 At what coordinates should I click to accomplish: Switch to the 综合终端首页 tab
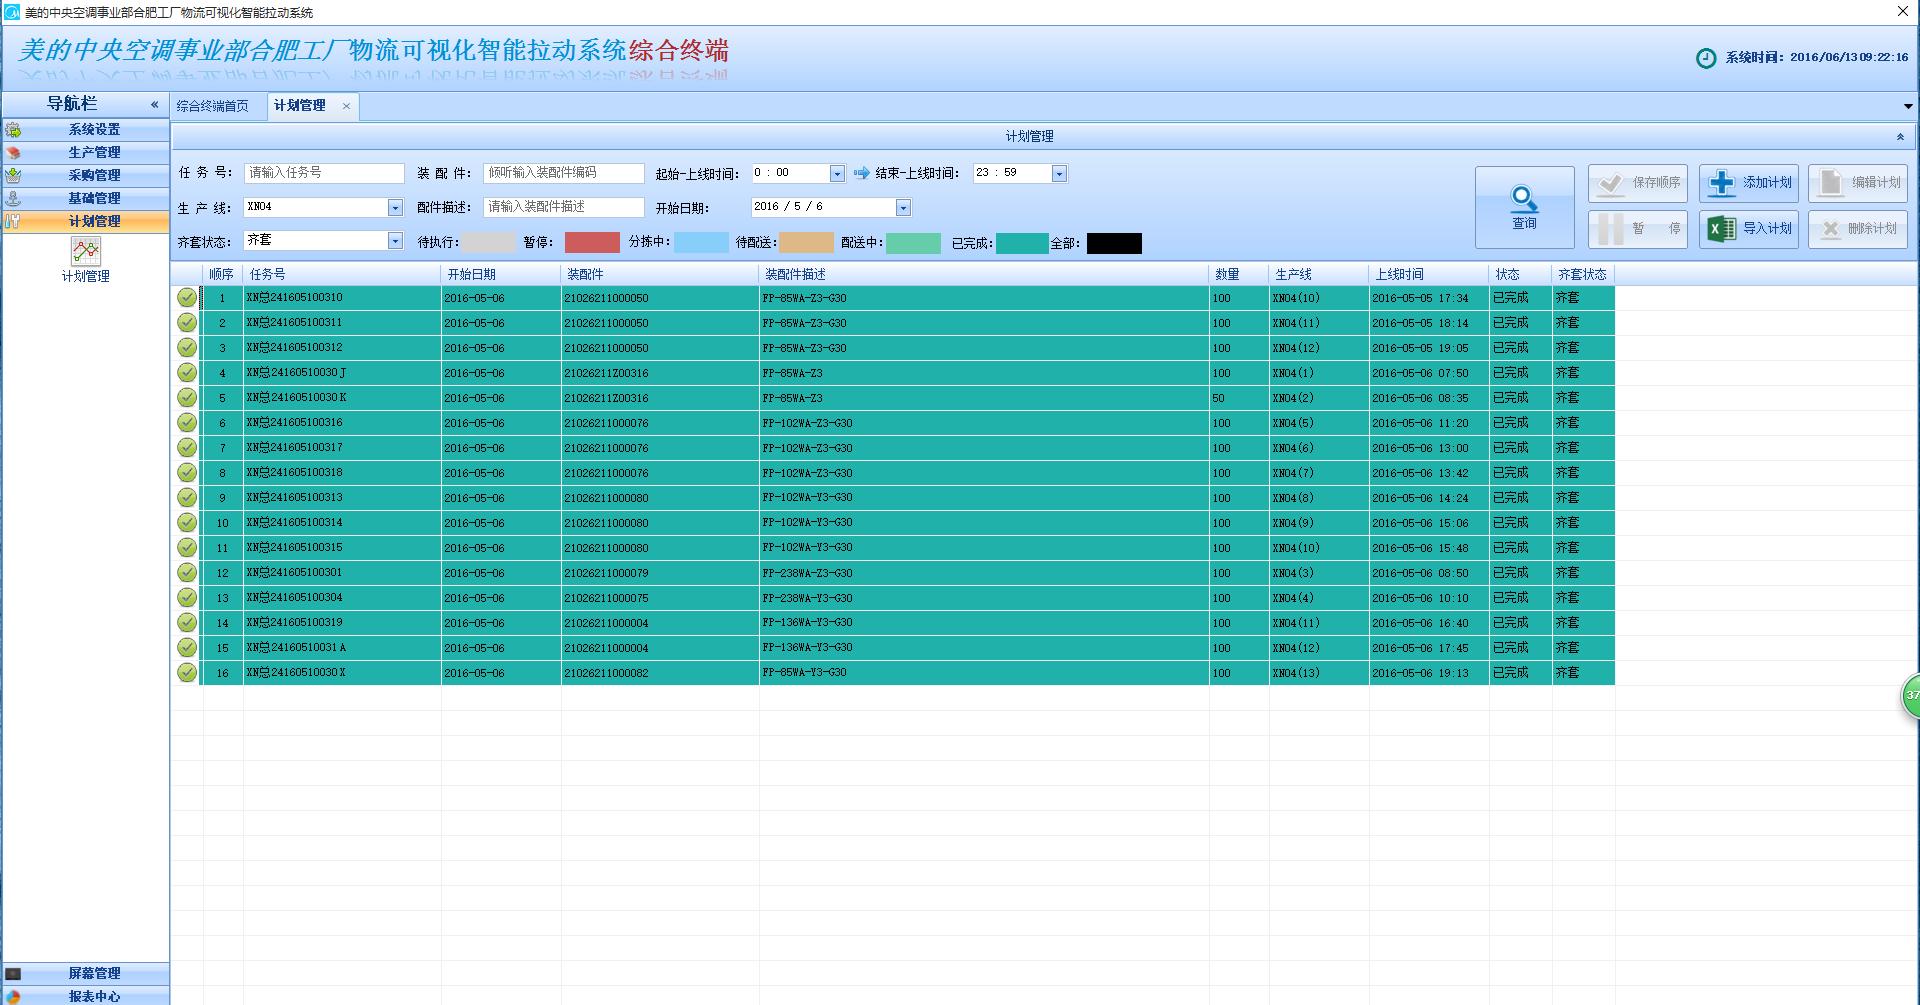coord(213,106)
